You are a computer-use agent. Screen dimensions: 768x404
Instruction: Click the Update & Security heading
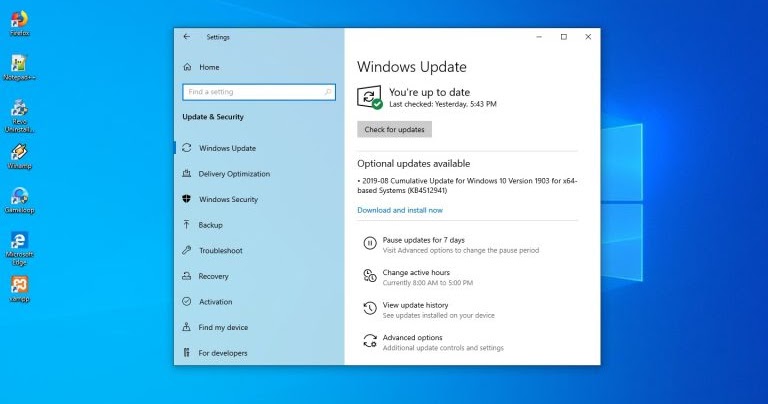(213, 117)
